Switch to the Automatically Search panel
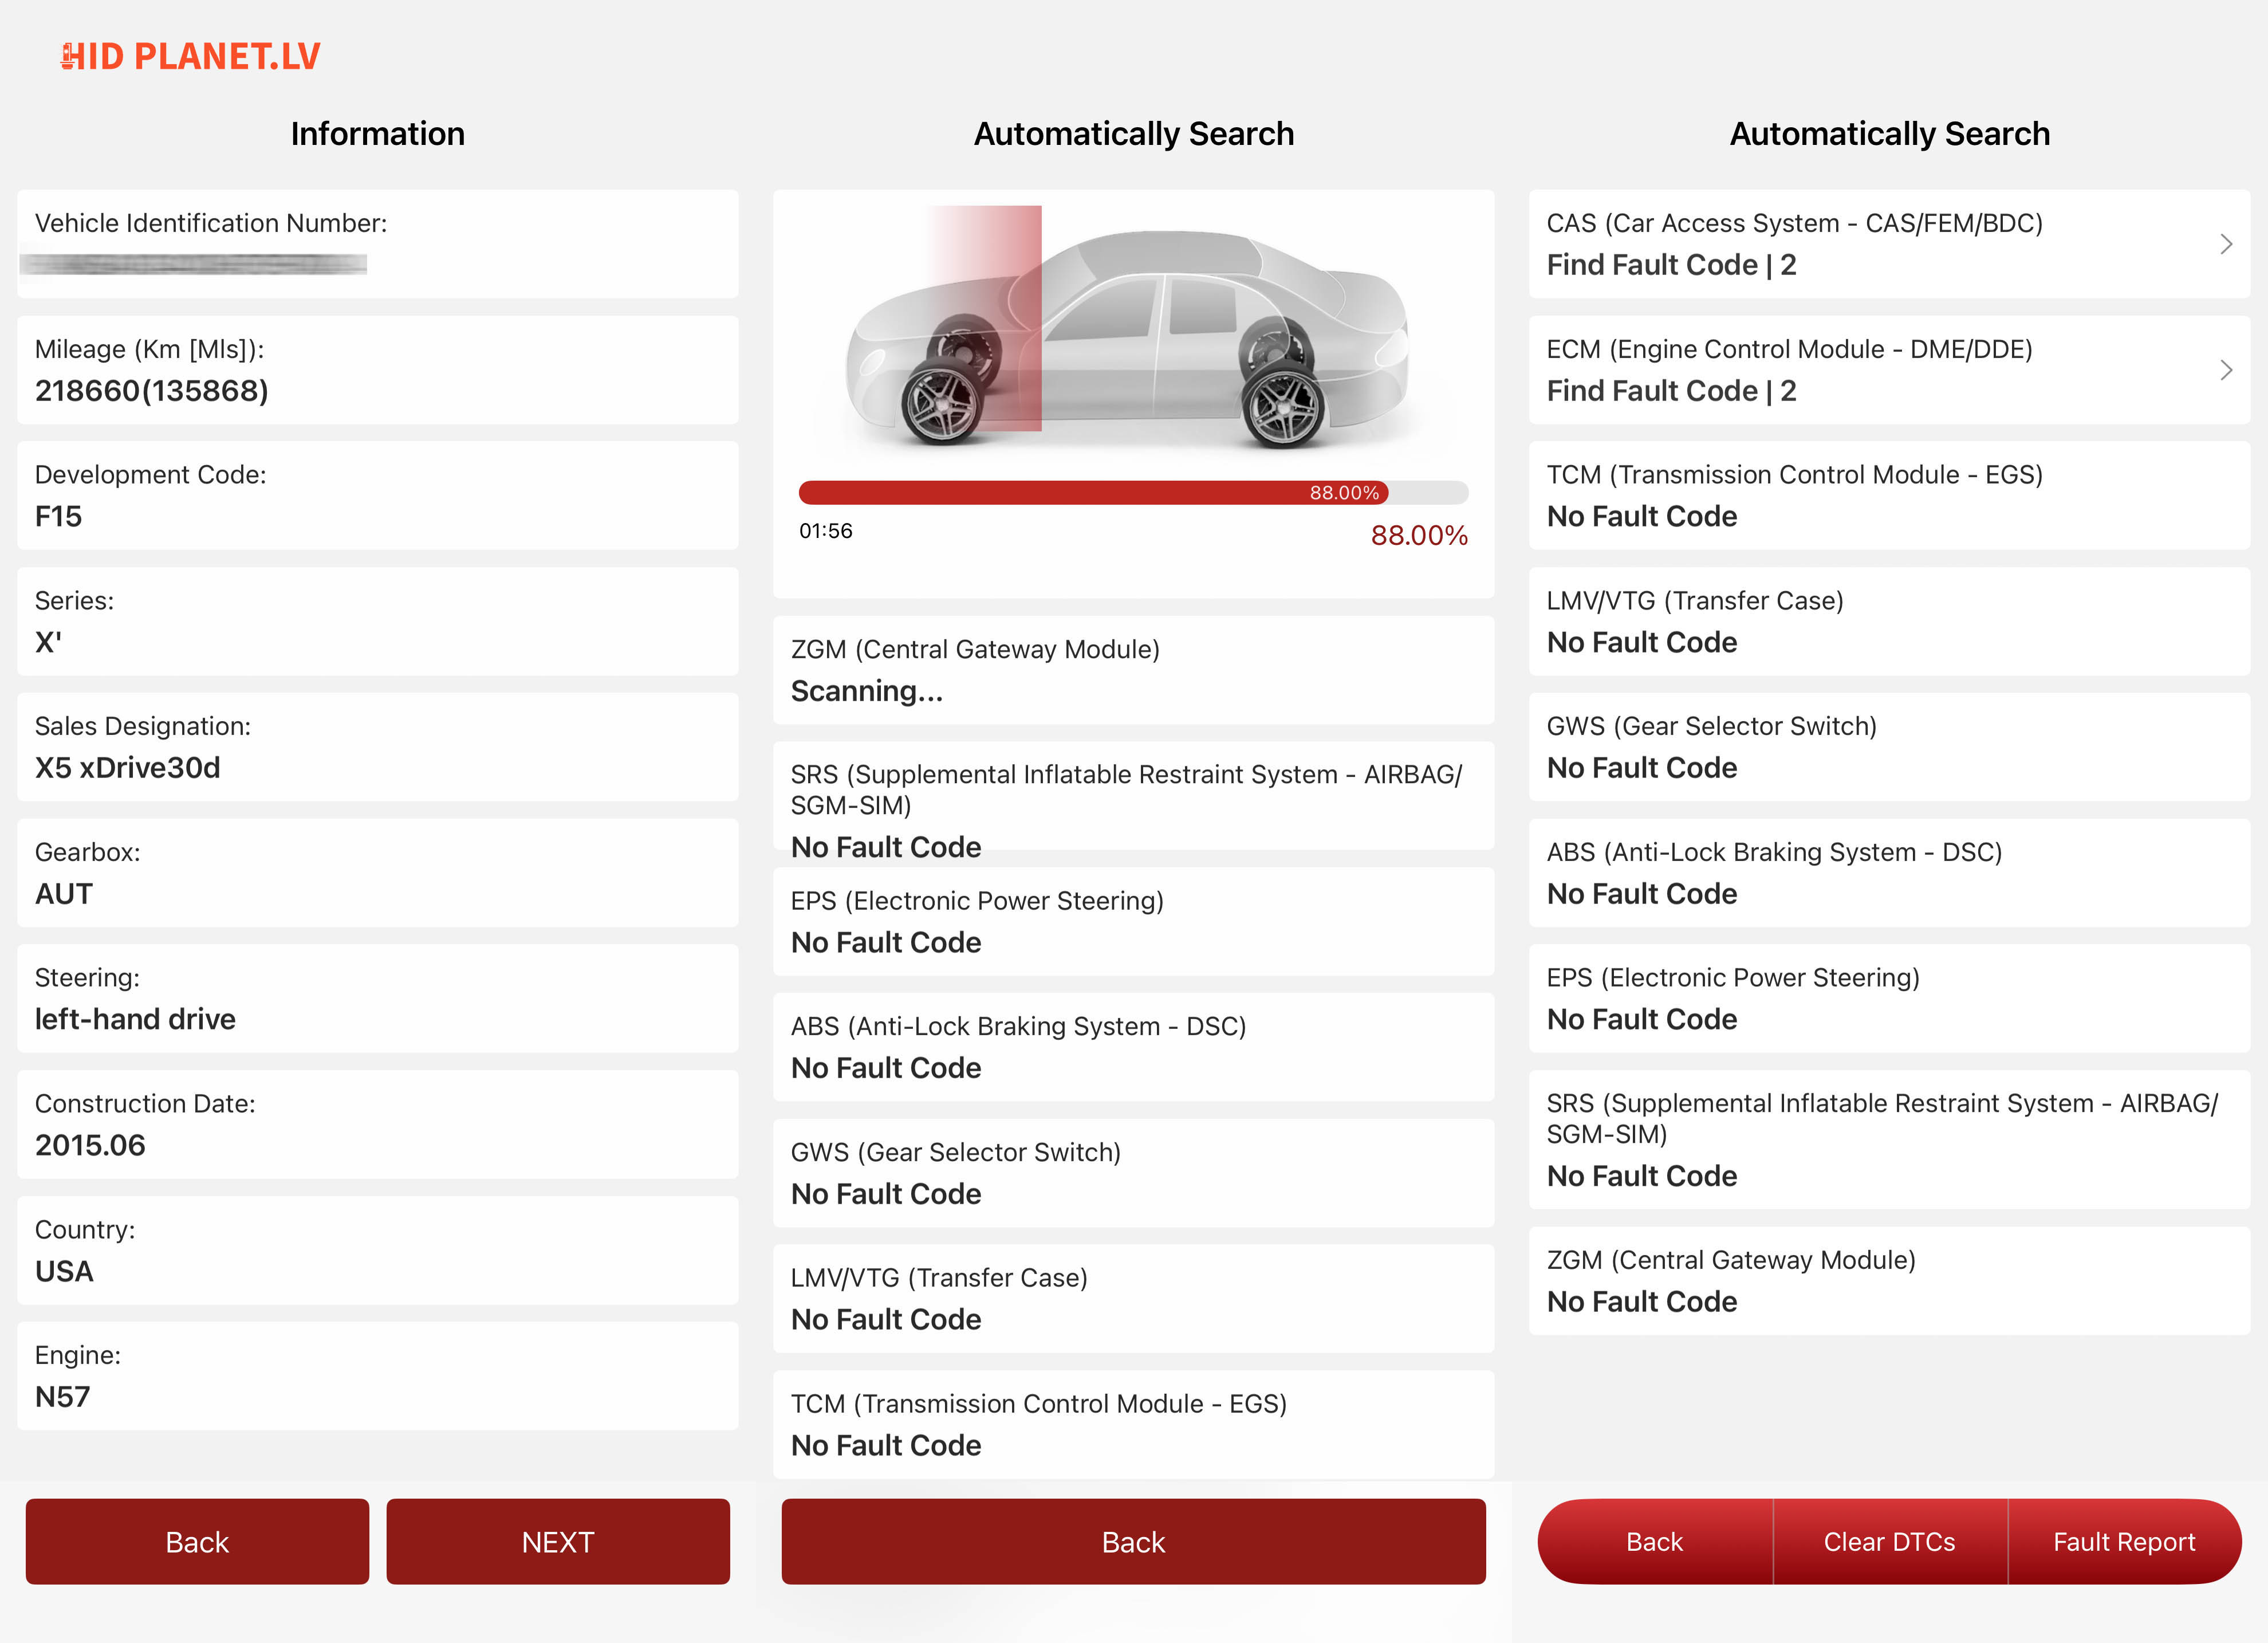The height and width of the screenshot is (1643, 2268). coord(1133,133)
